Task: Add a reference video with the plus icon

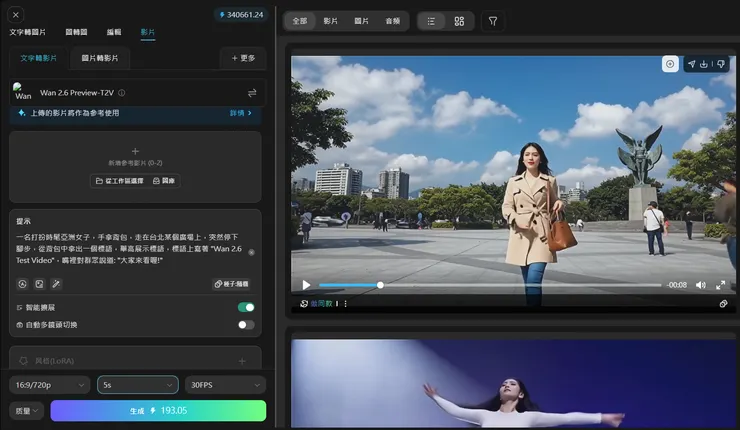Action: click(135, 151)
